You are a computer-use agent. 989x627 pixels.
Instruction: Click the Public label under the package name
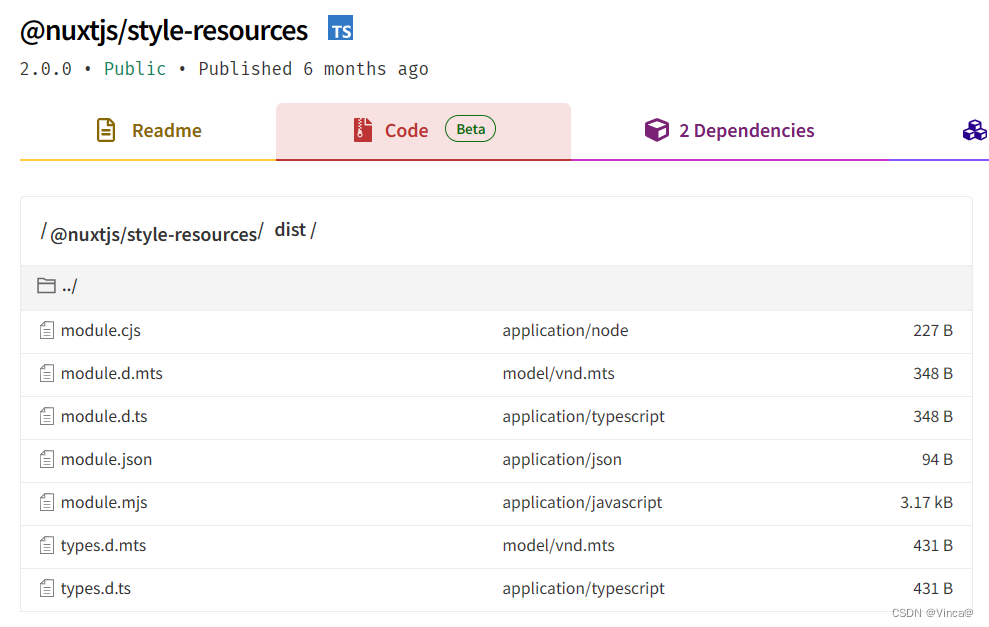coord(135,68)
